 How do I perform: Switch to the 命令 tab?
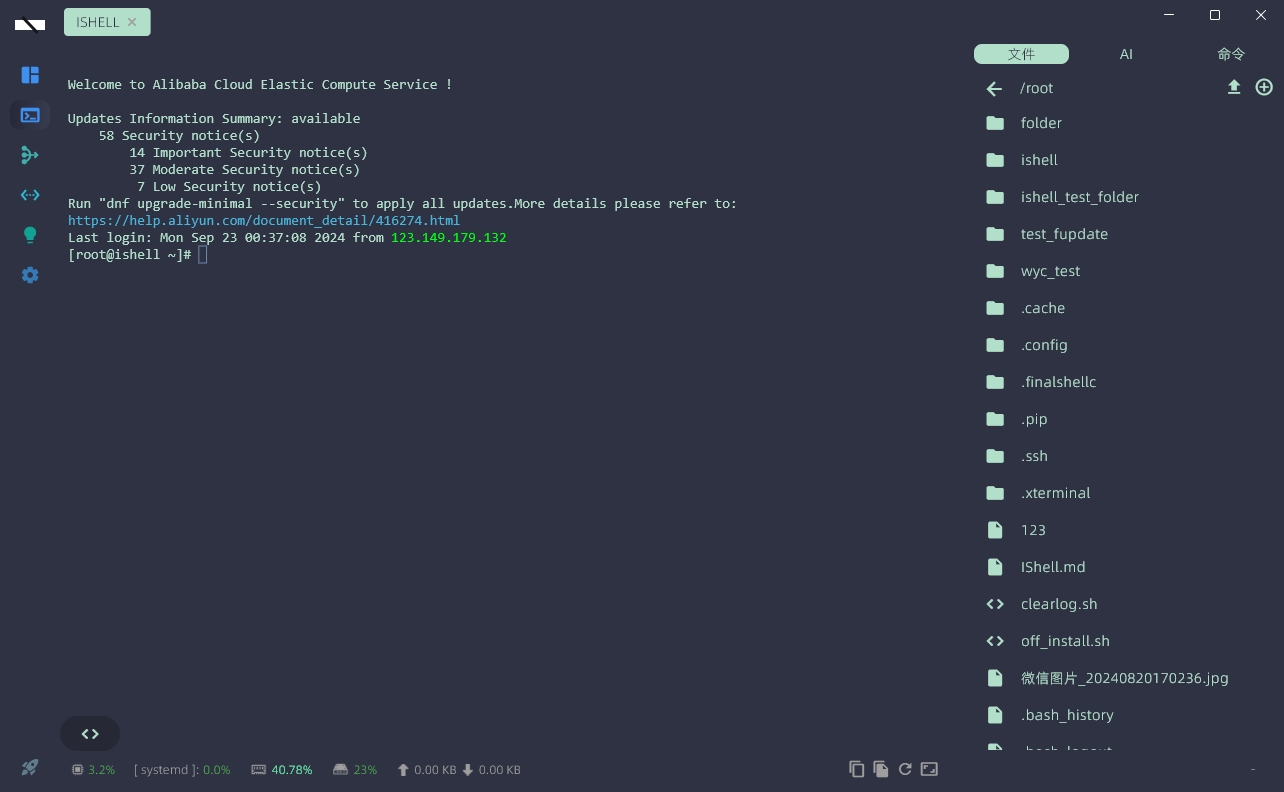click(1230, 54)
